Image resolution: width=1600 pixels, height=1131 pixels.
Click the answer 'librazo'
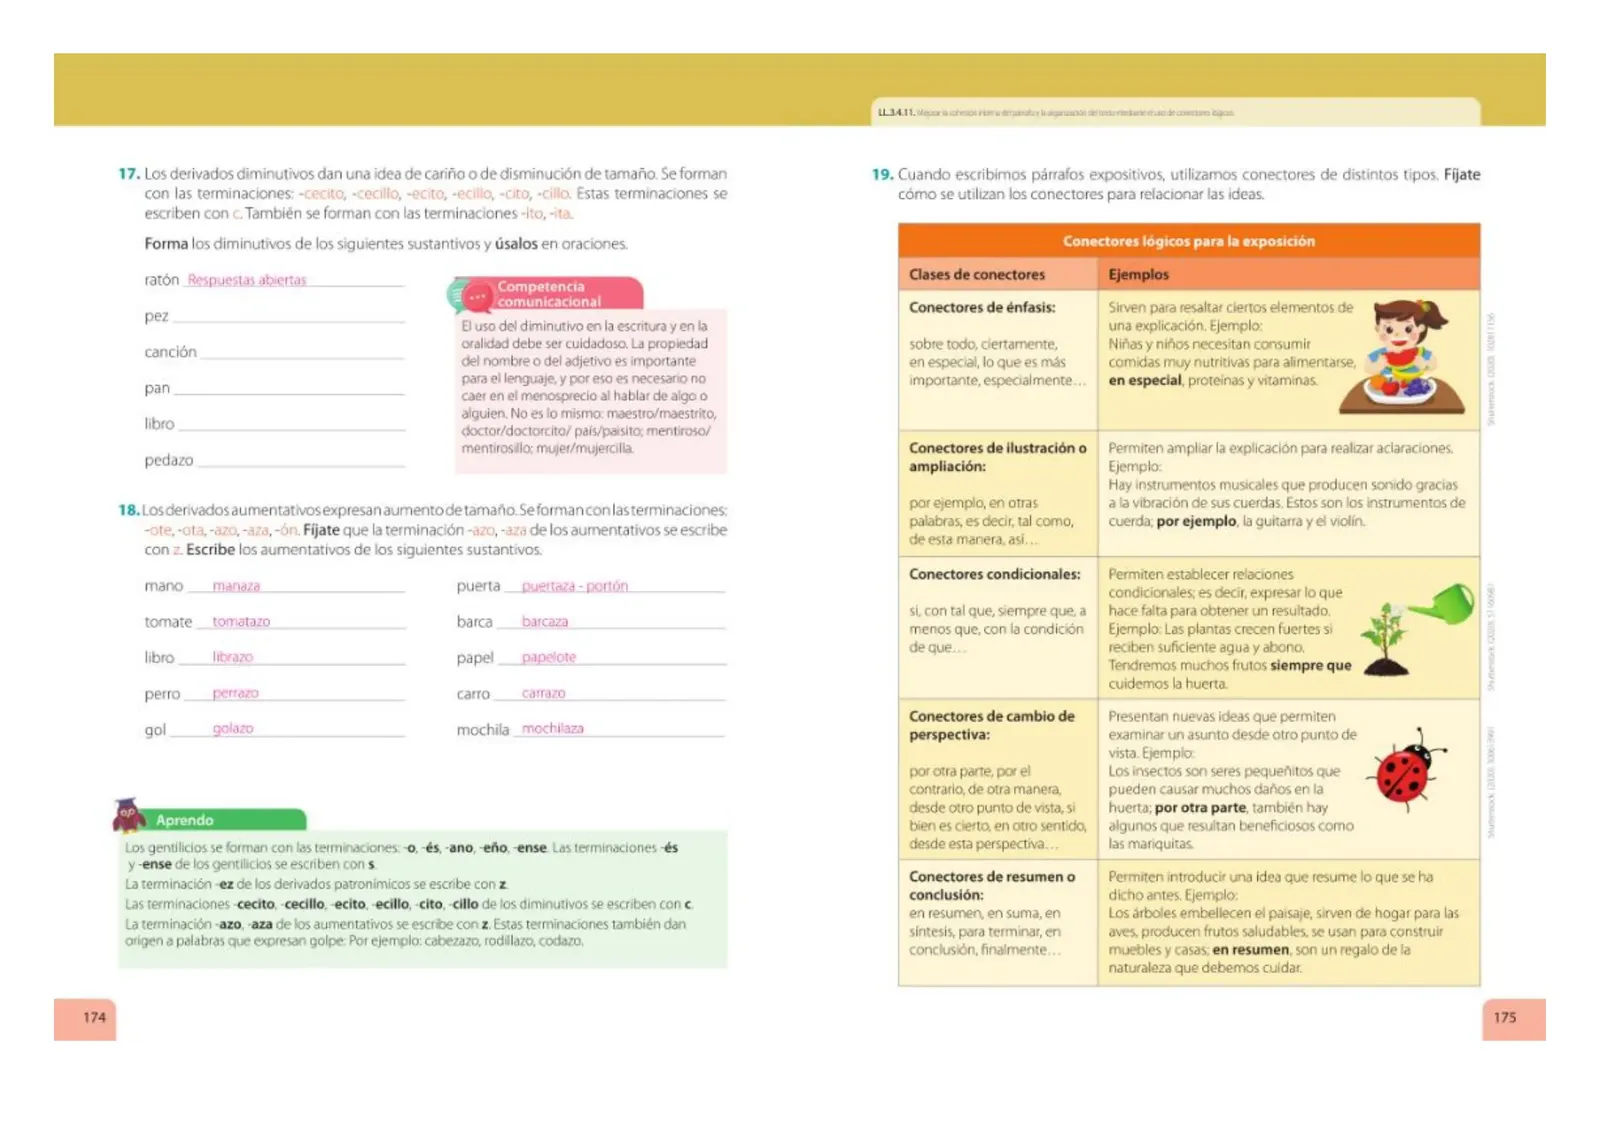pyautogui.click(x=233, y=657)
